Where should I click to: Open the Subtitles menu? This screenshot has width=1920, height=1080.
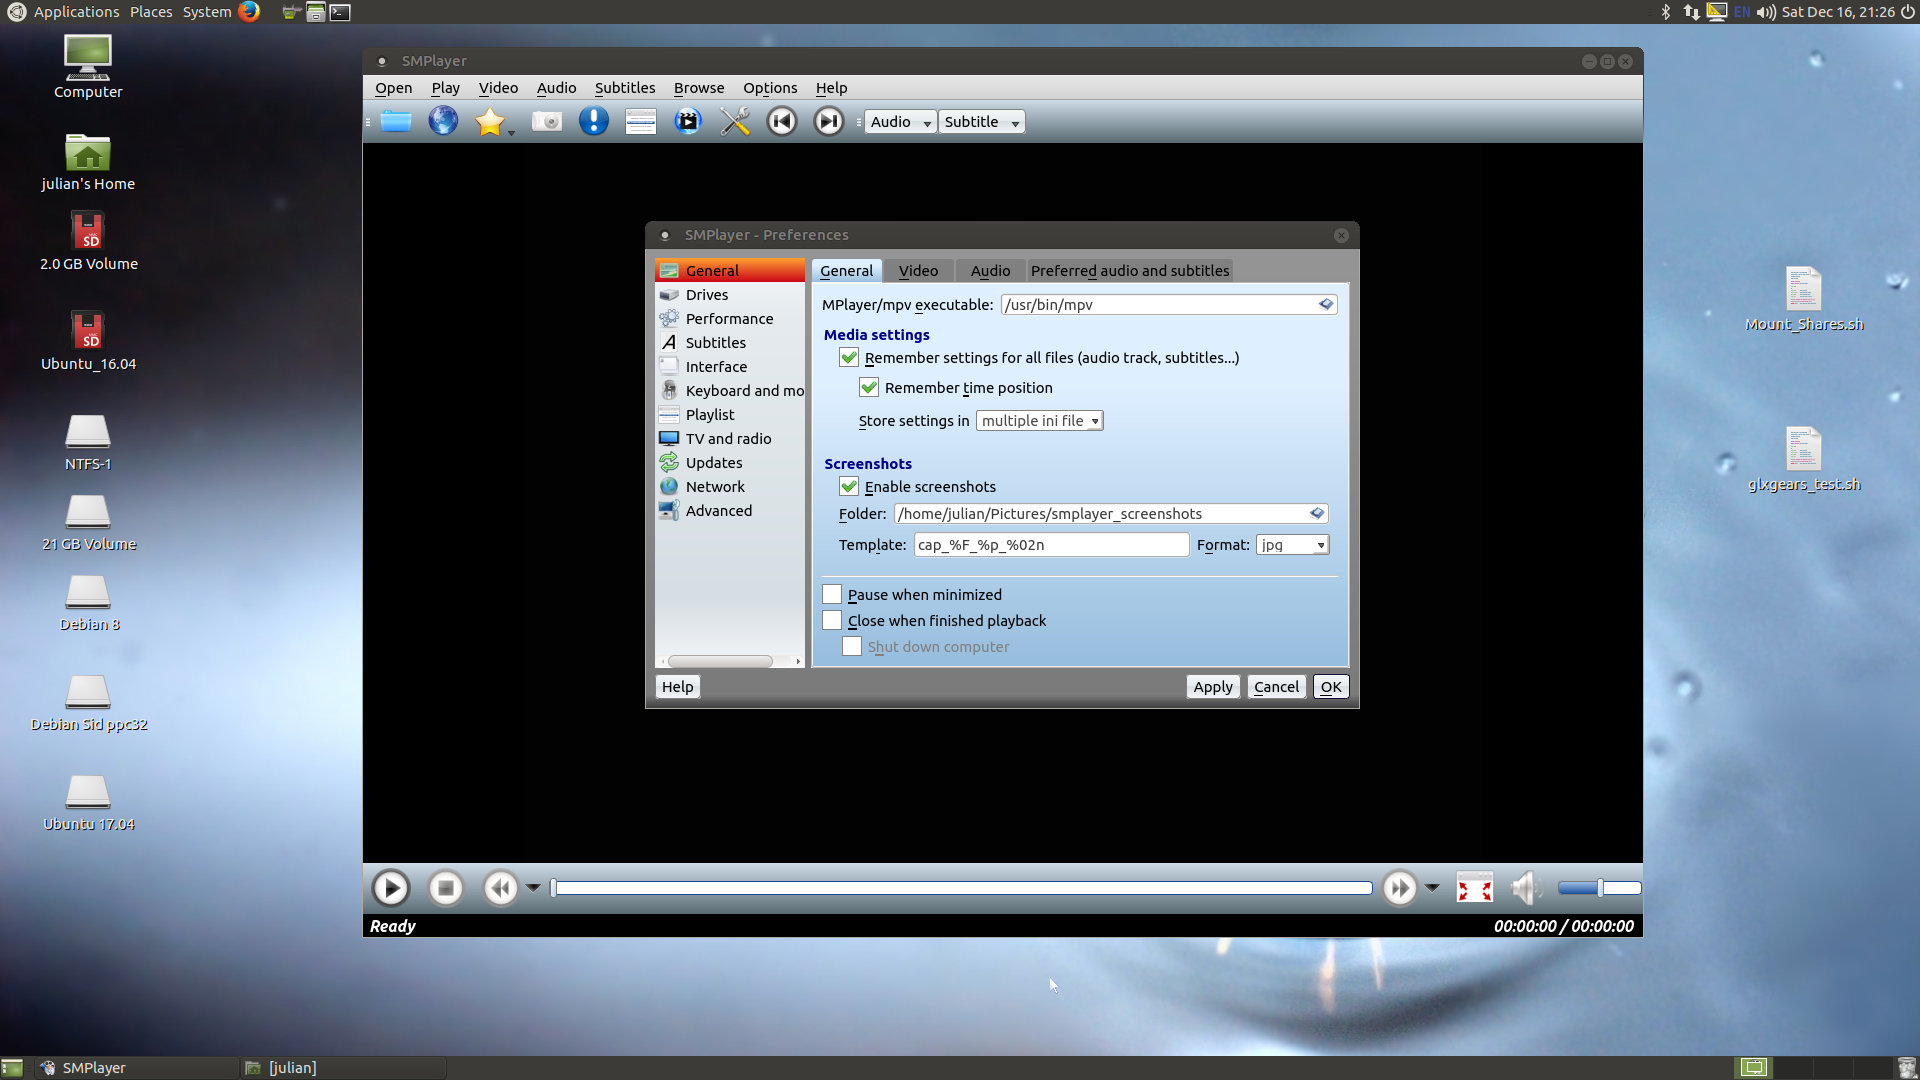click(x=625, y=88)
